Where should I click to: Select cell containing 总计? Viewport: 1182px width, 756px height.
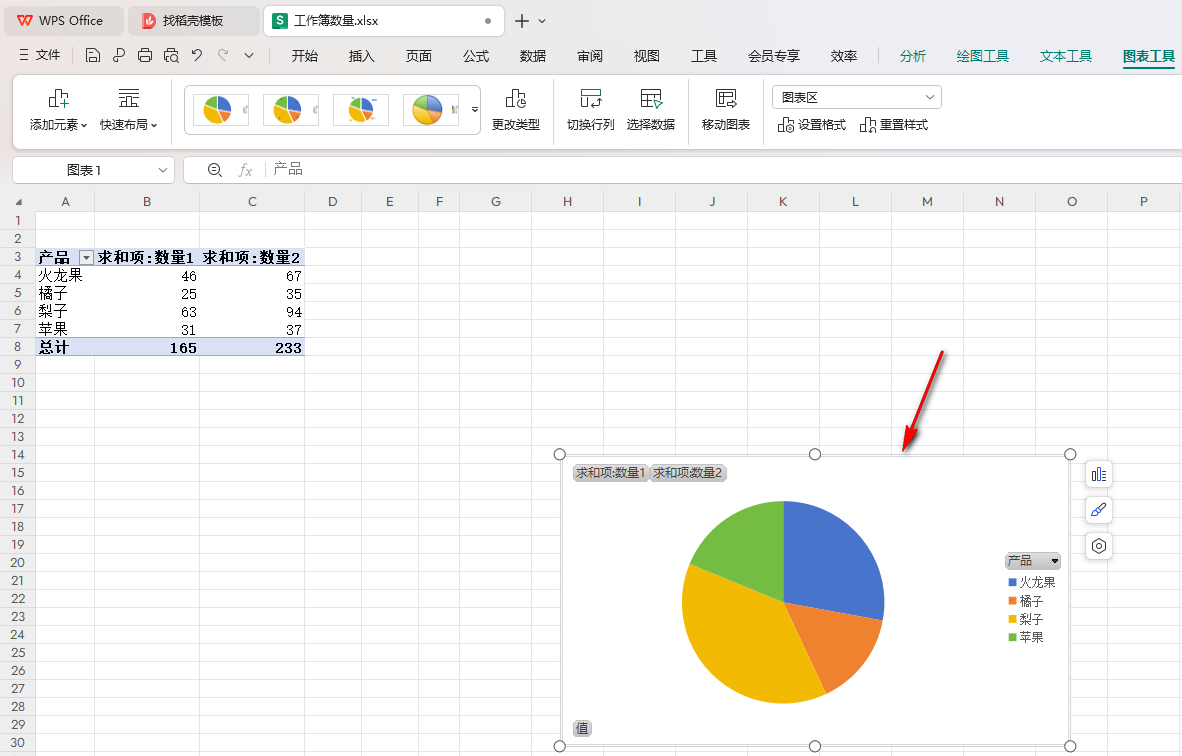click(x=65, y=347)
